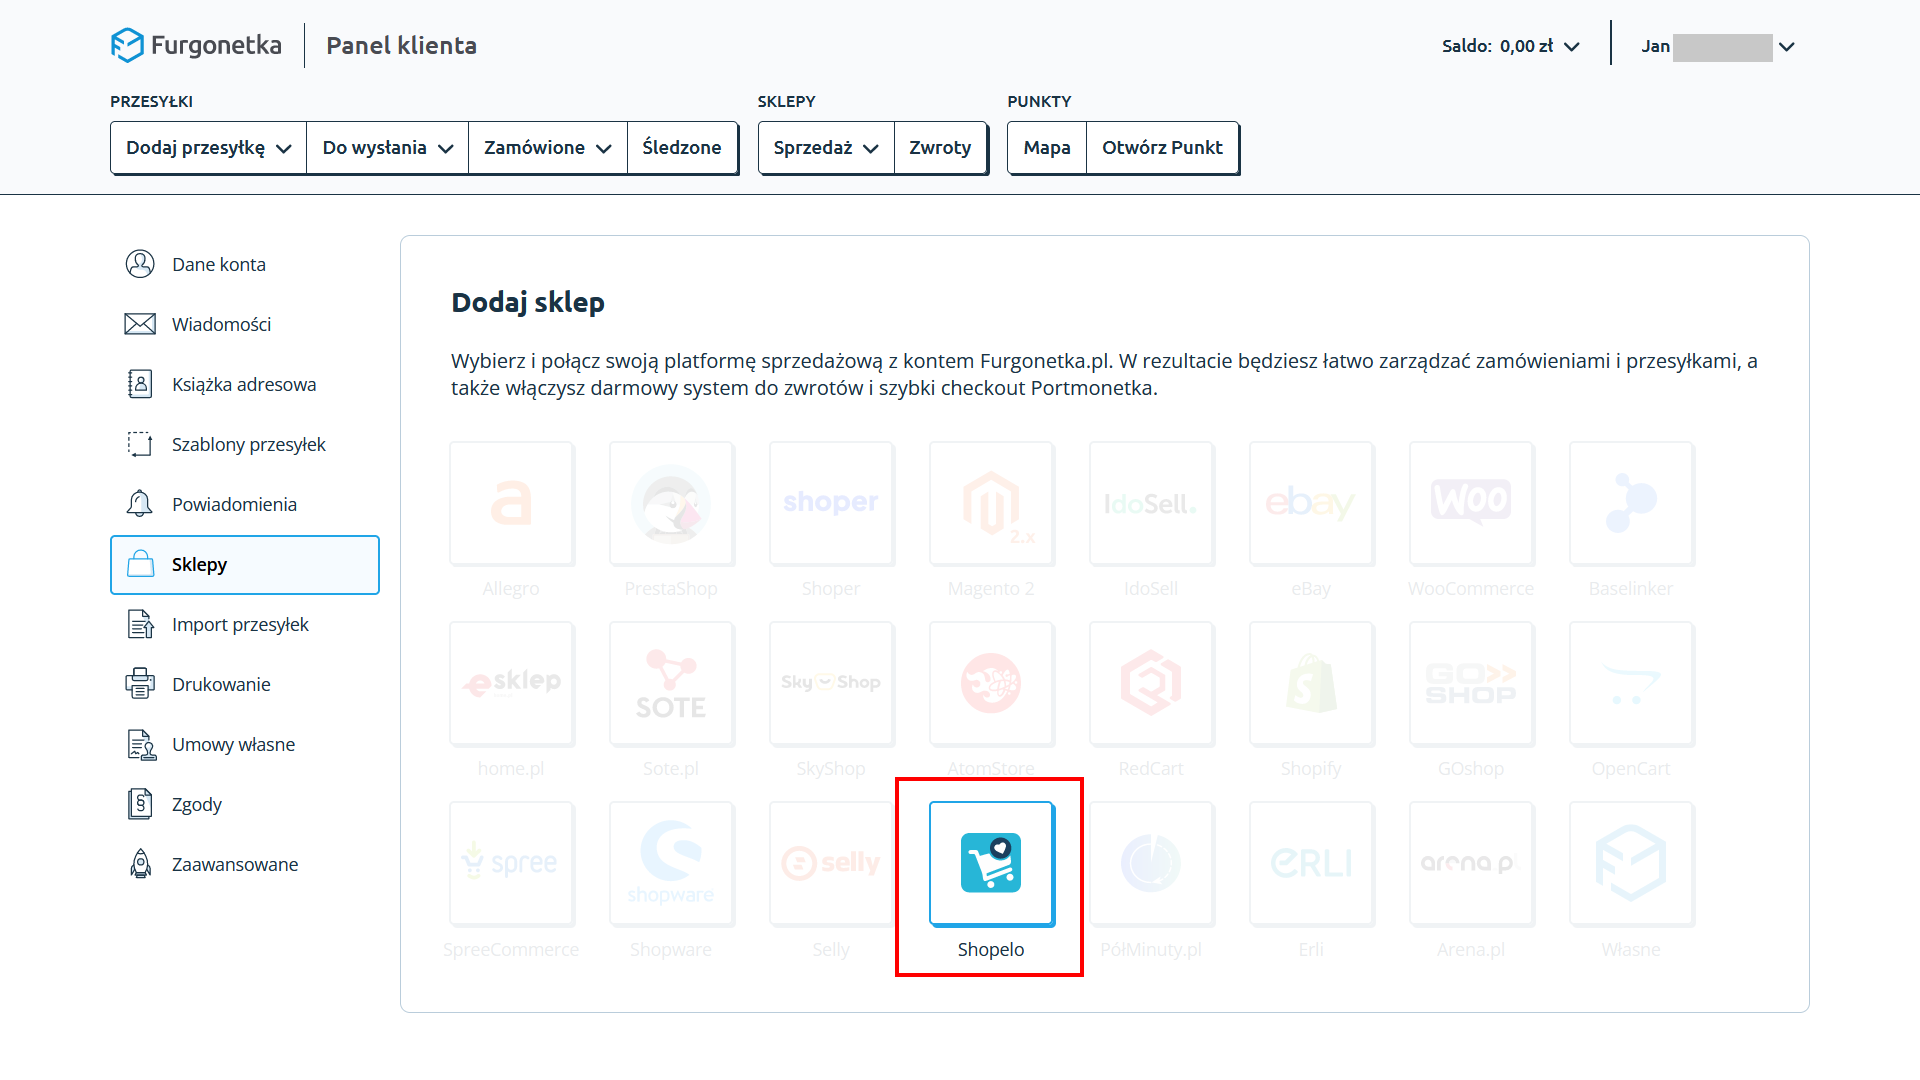
Task: Click the Panel klienta header title
Action: [401, 45]
